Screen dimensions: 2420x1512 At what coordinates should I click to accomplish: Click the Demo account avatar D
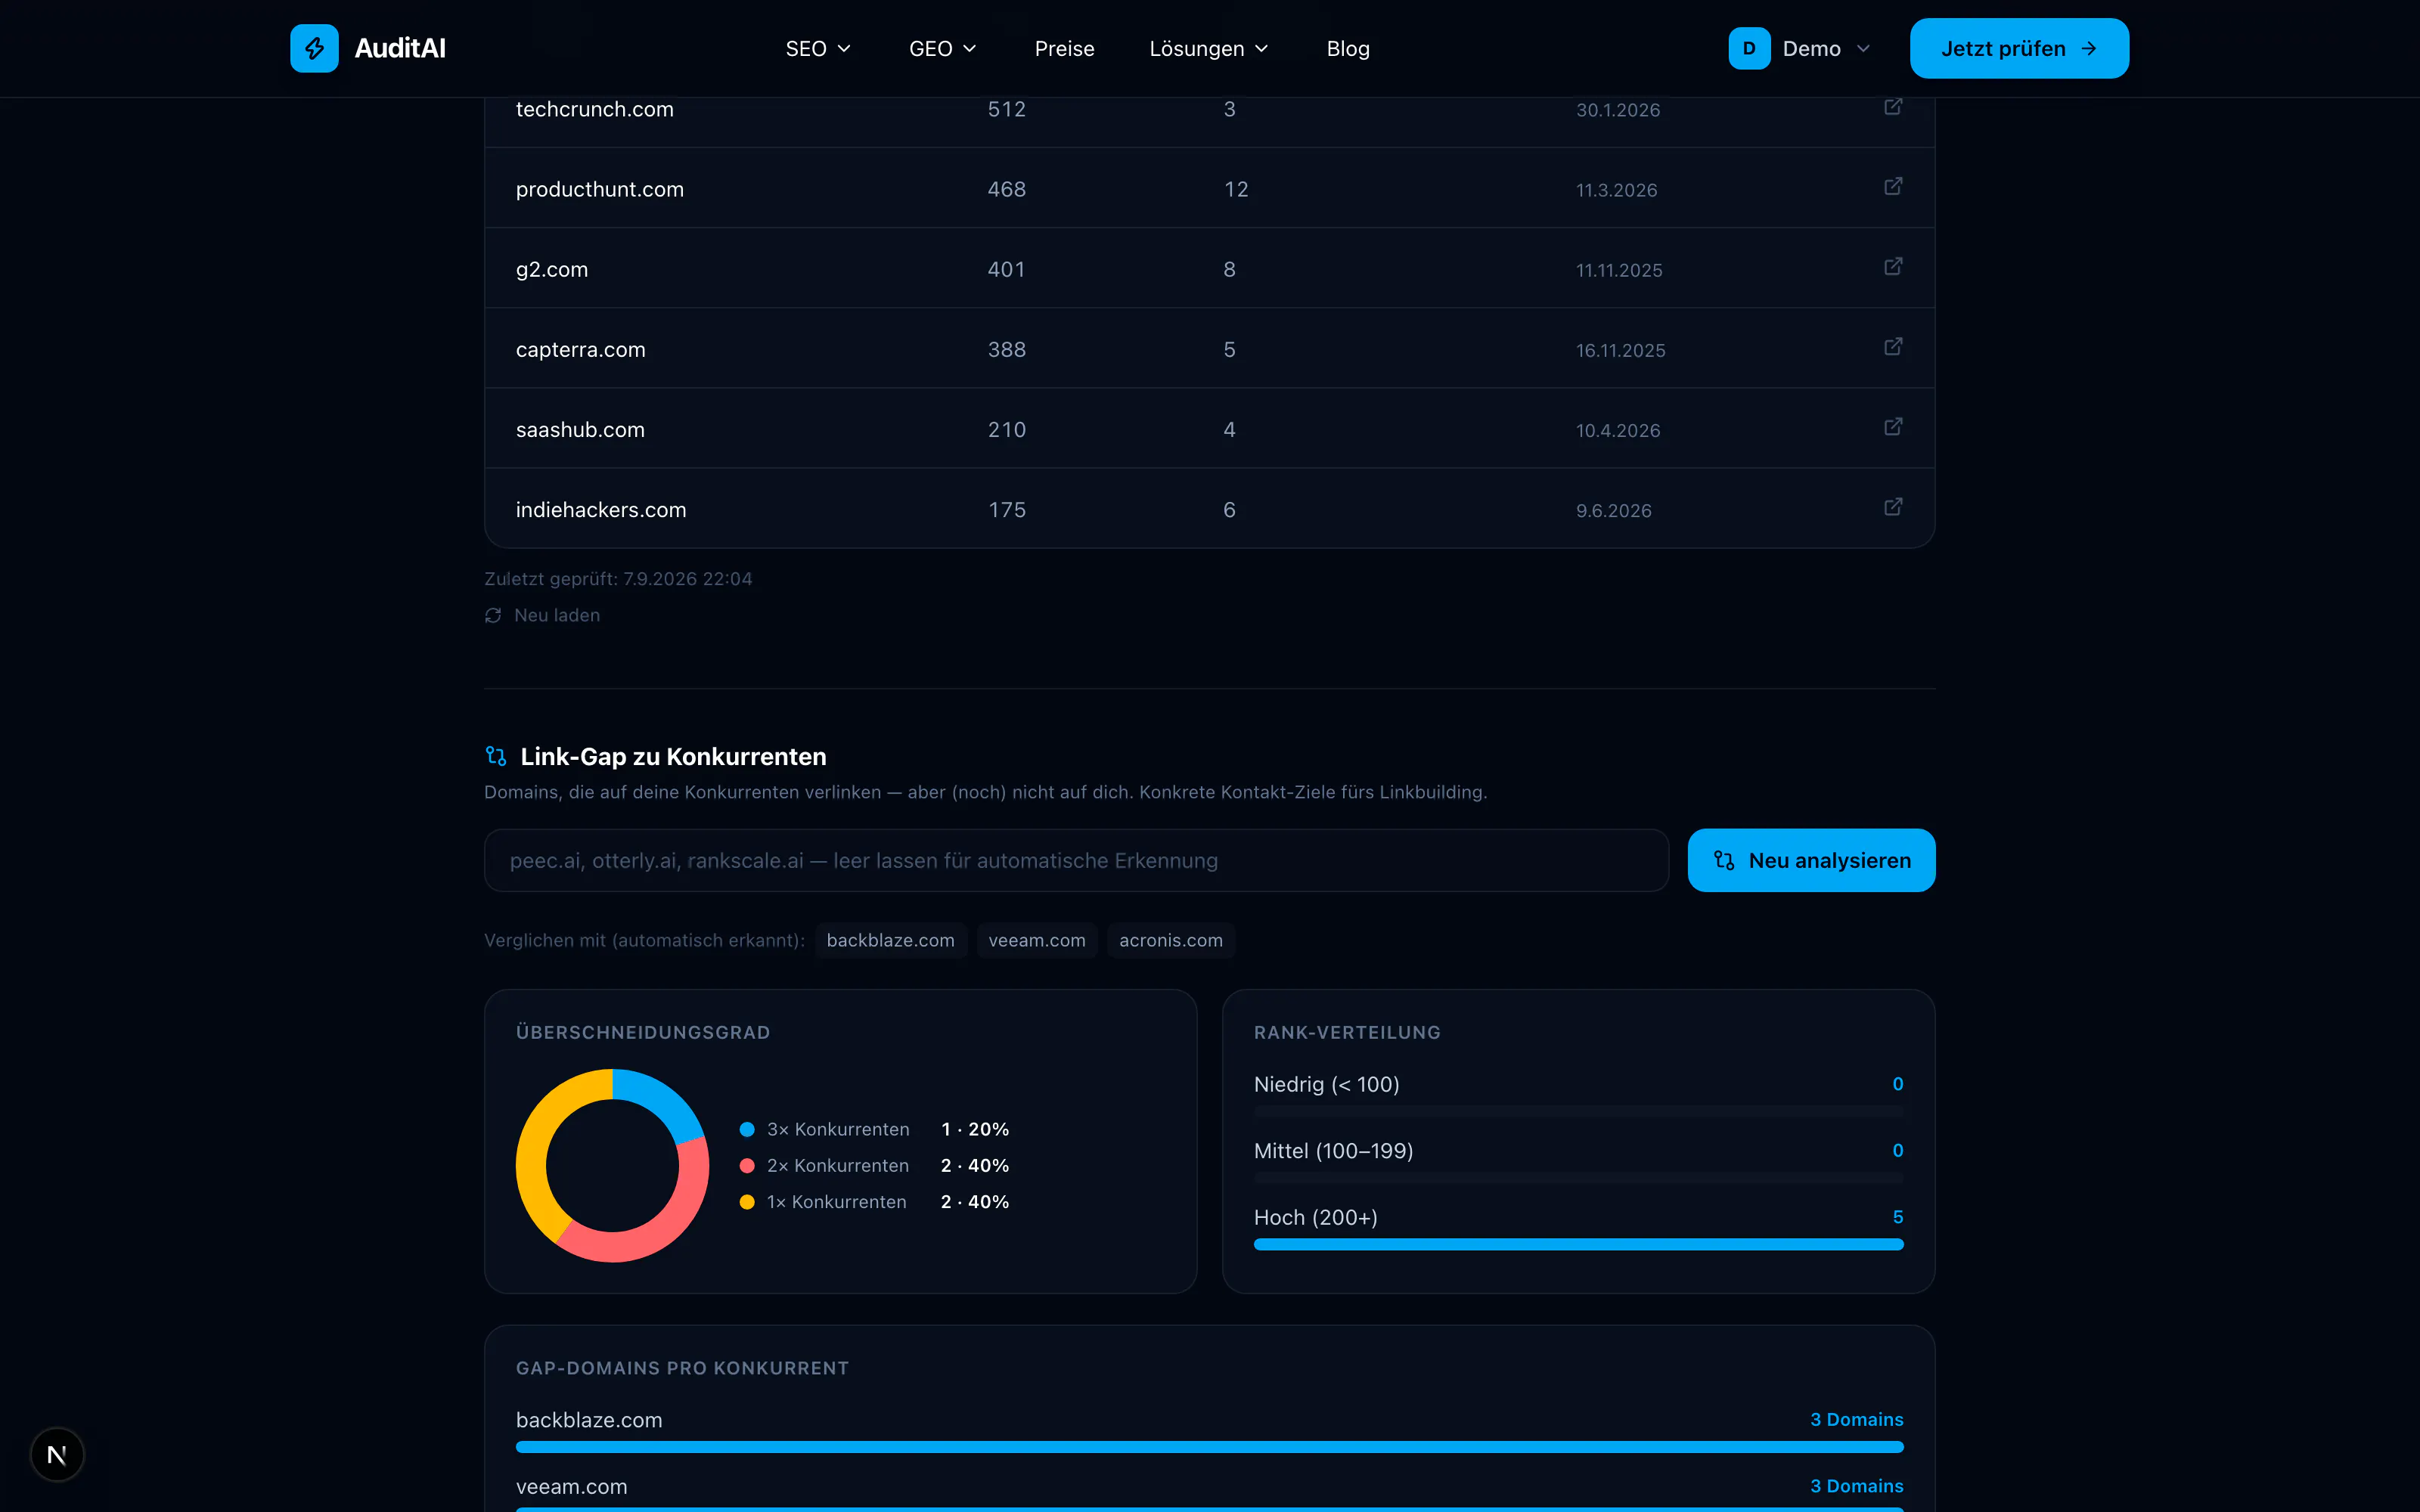(1749, 48)
